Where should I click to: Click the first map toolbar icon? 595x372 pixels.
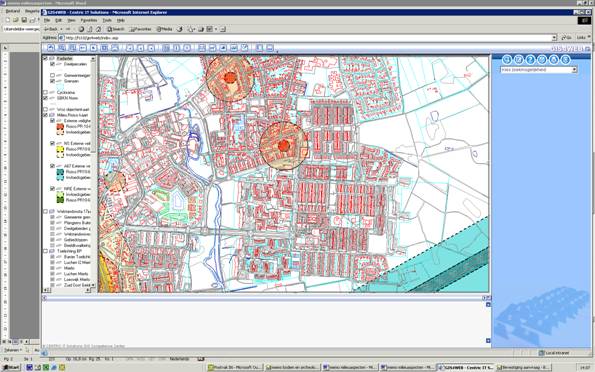point(50,48)
